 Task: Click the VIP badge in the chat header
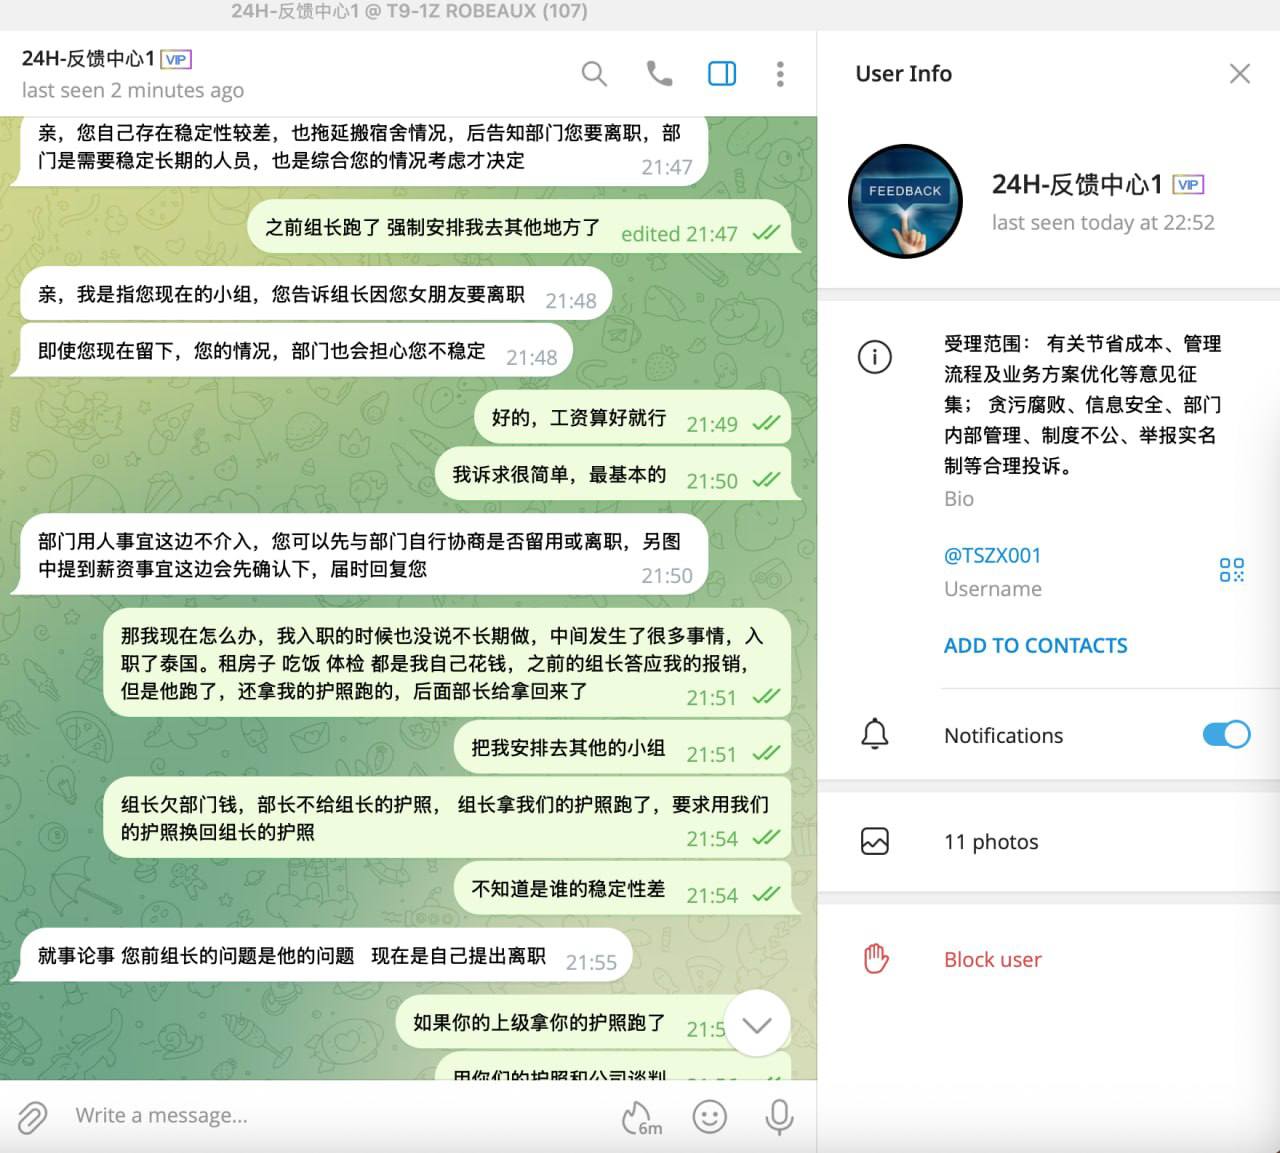click(x=176, y=60)
